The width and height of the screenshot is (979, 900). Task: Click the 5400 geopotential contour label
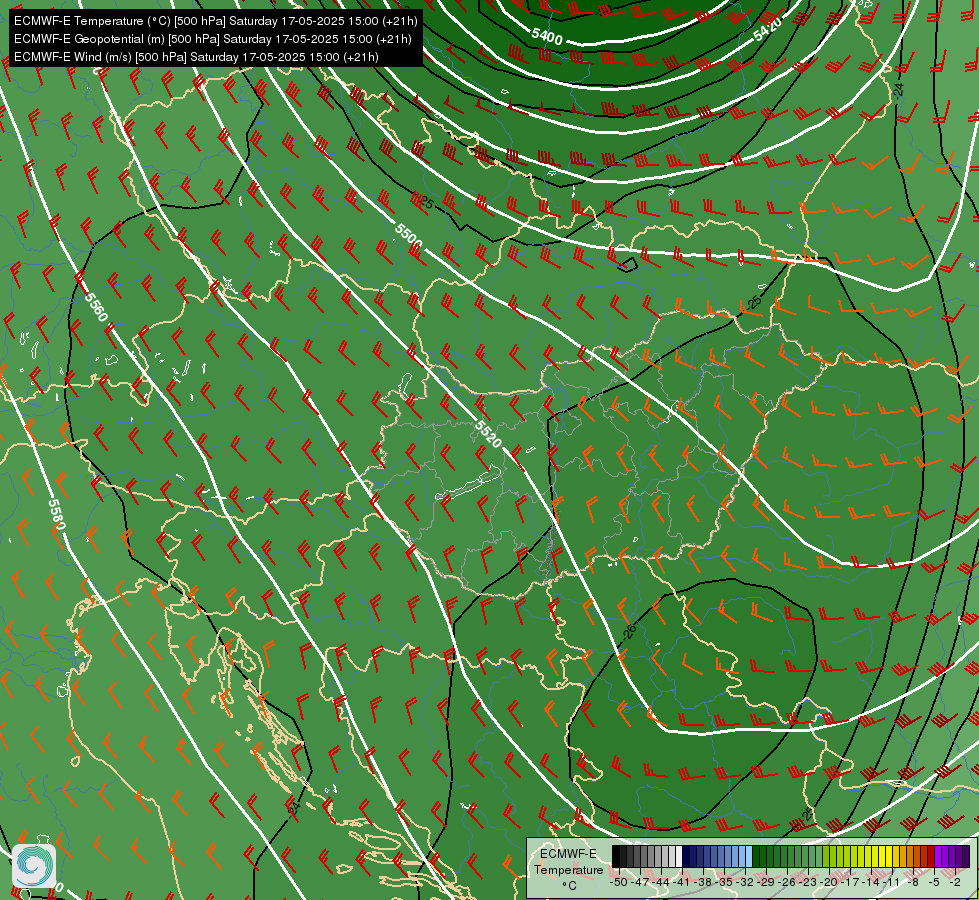pyautogui.click(x=547, y=36)
